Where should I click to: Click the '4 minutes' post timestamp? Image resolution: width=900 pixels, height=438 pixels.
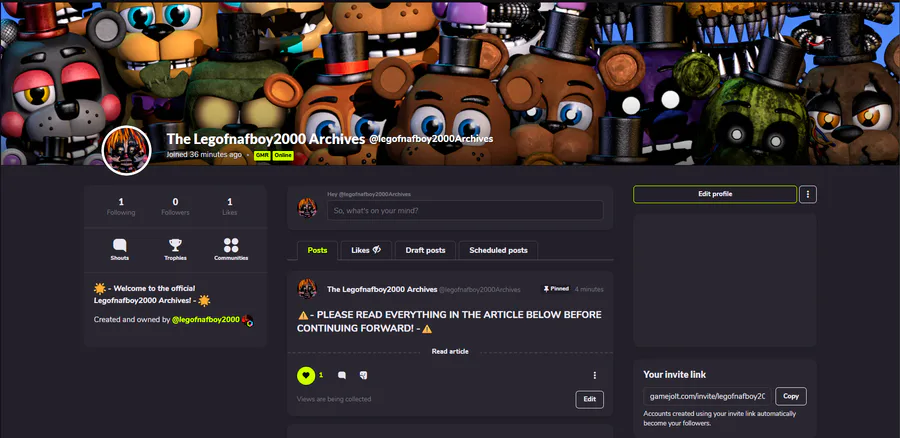[589, 289]
